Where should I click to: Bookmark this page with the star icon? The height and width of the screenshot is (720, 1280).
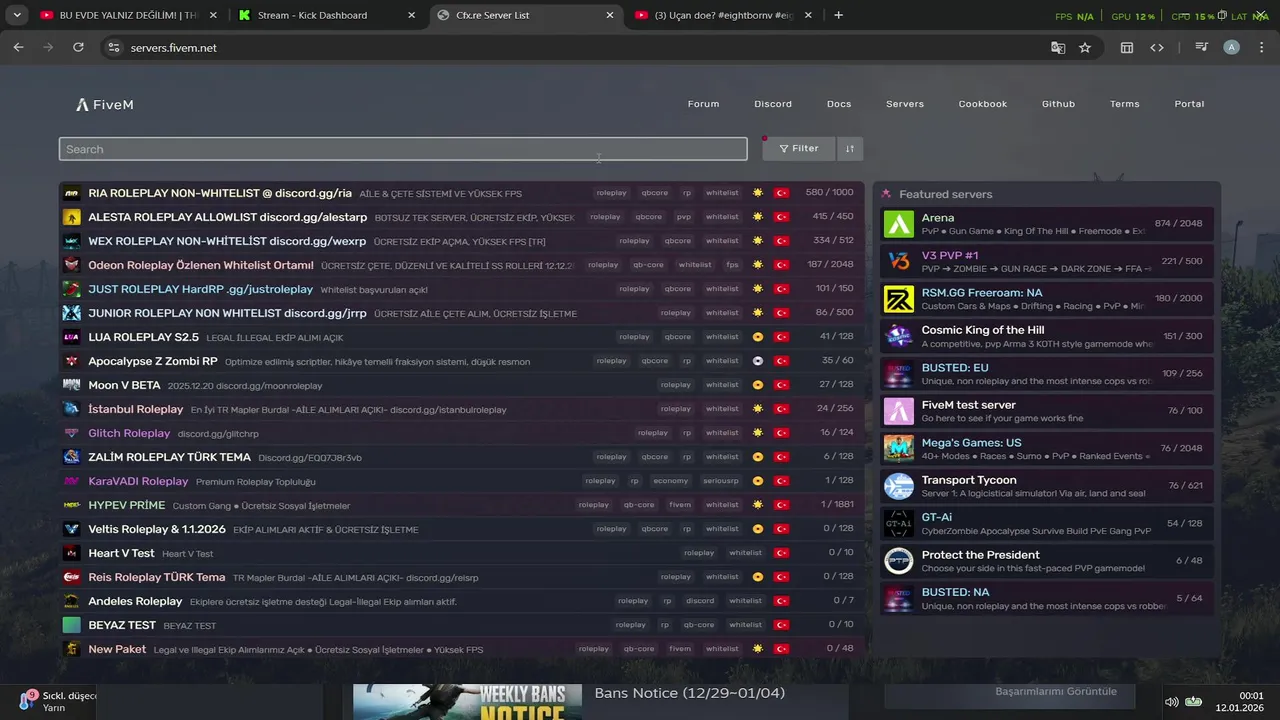(x=1085, y=47)
